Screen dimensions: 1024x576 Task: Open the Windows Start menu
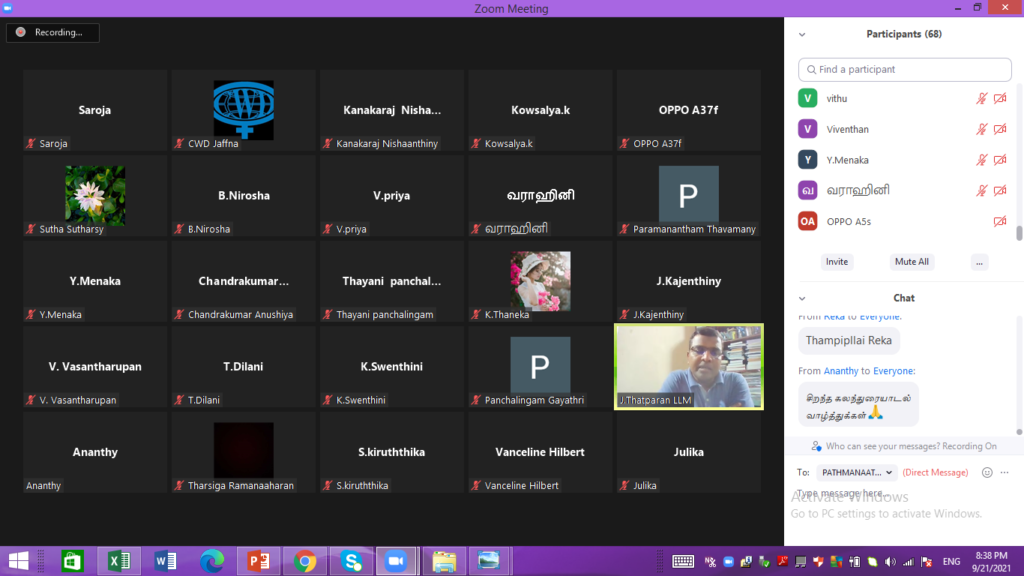point(18,561)
